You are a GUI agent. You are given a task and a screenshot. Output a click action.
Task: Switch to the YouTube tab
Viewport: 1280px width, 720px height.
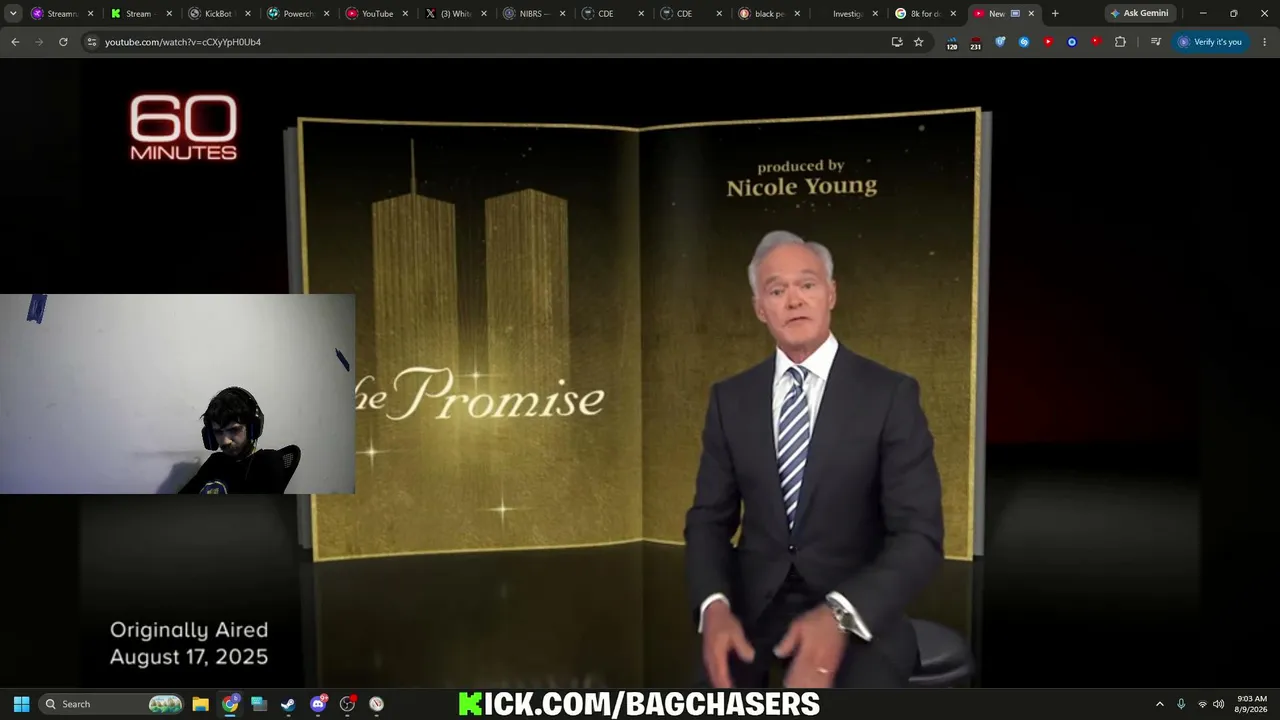377,14
